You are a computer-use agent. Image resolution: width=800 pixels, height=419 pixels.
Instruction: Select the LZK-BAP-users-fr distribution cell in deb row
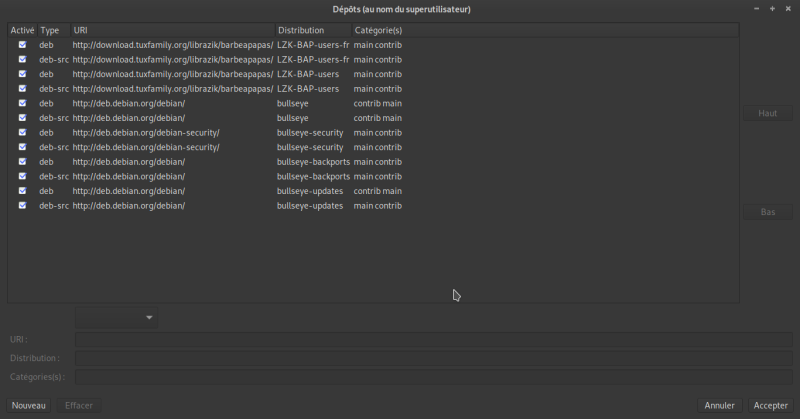point(313,45)
